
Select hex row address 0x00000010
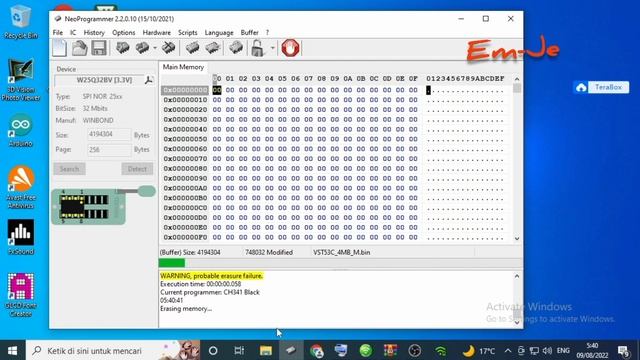coord(185,100)
